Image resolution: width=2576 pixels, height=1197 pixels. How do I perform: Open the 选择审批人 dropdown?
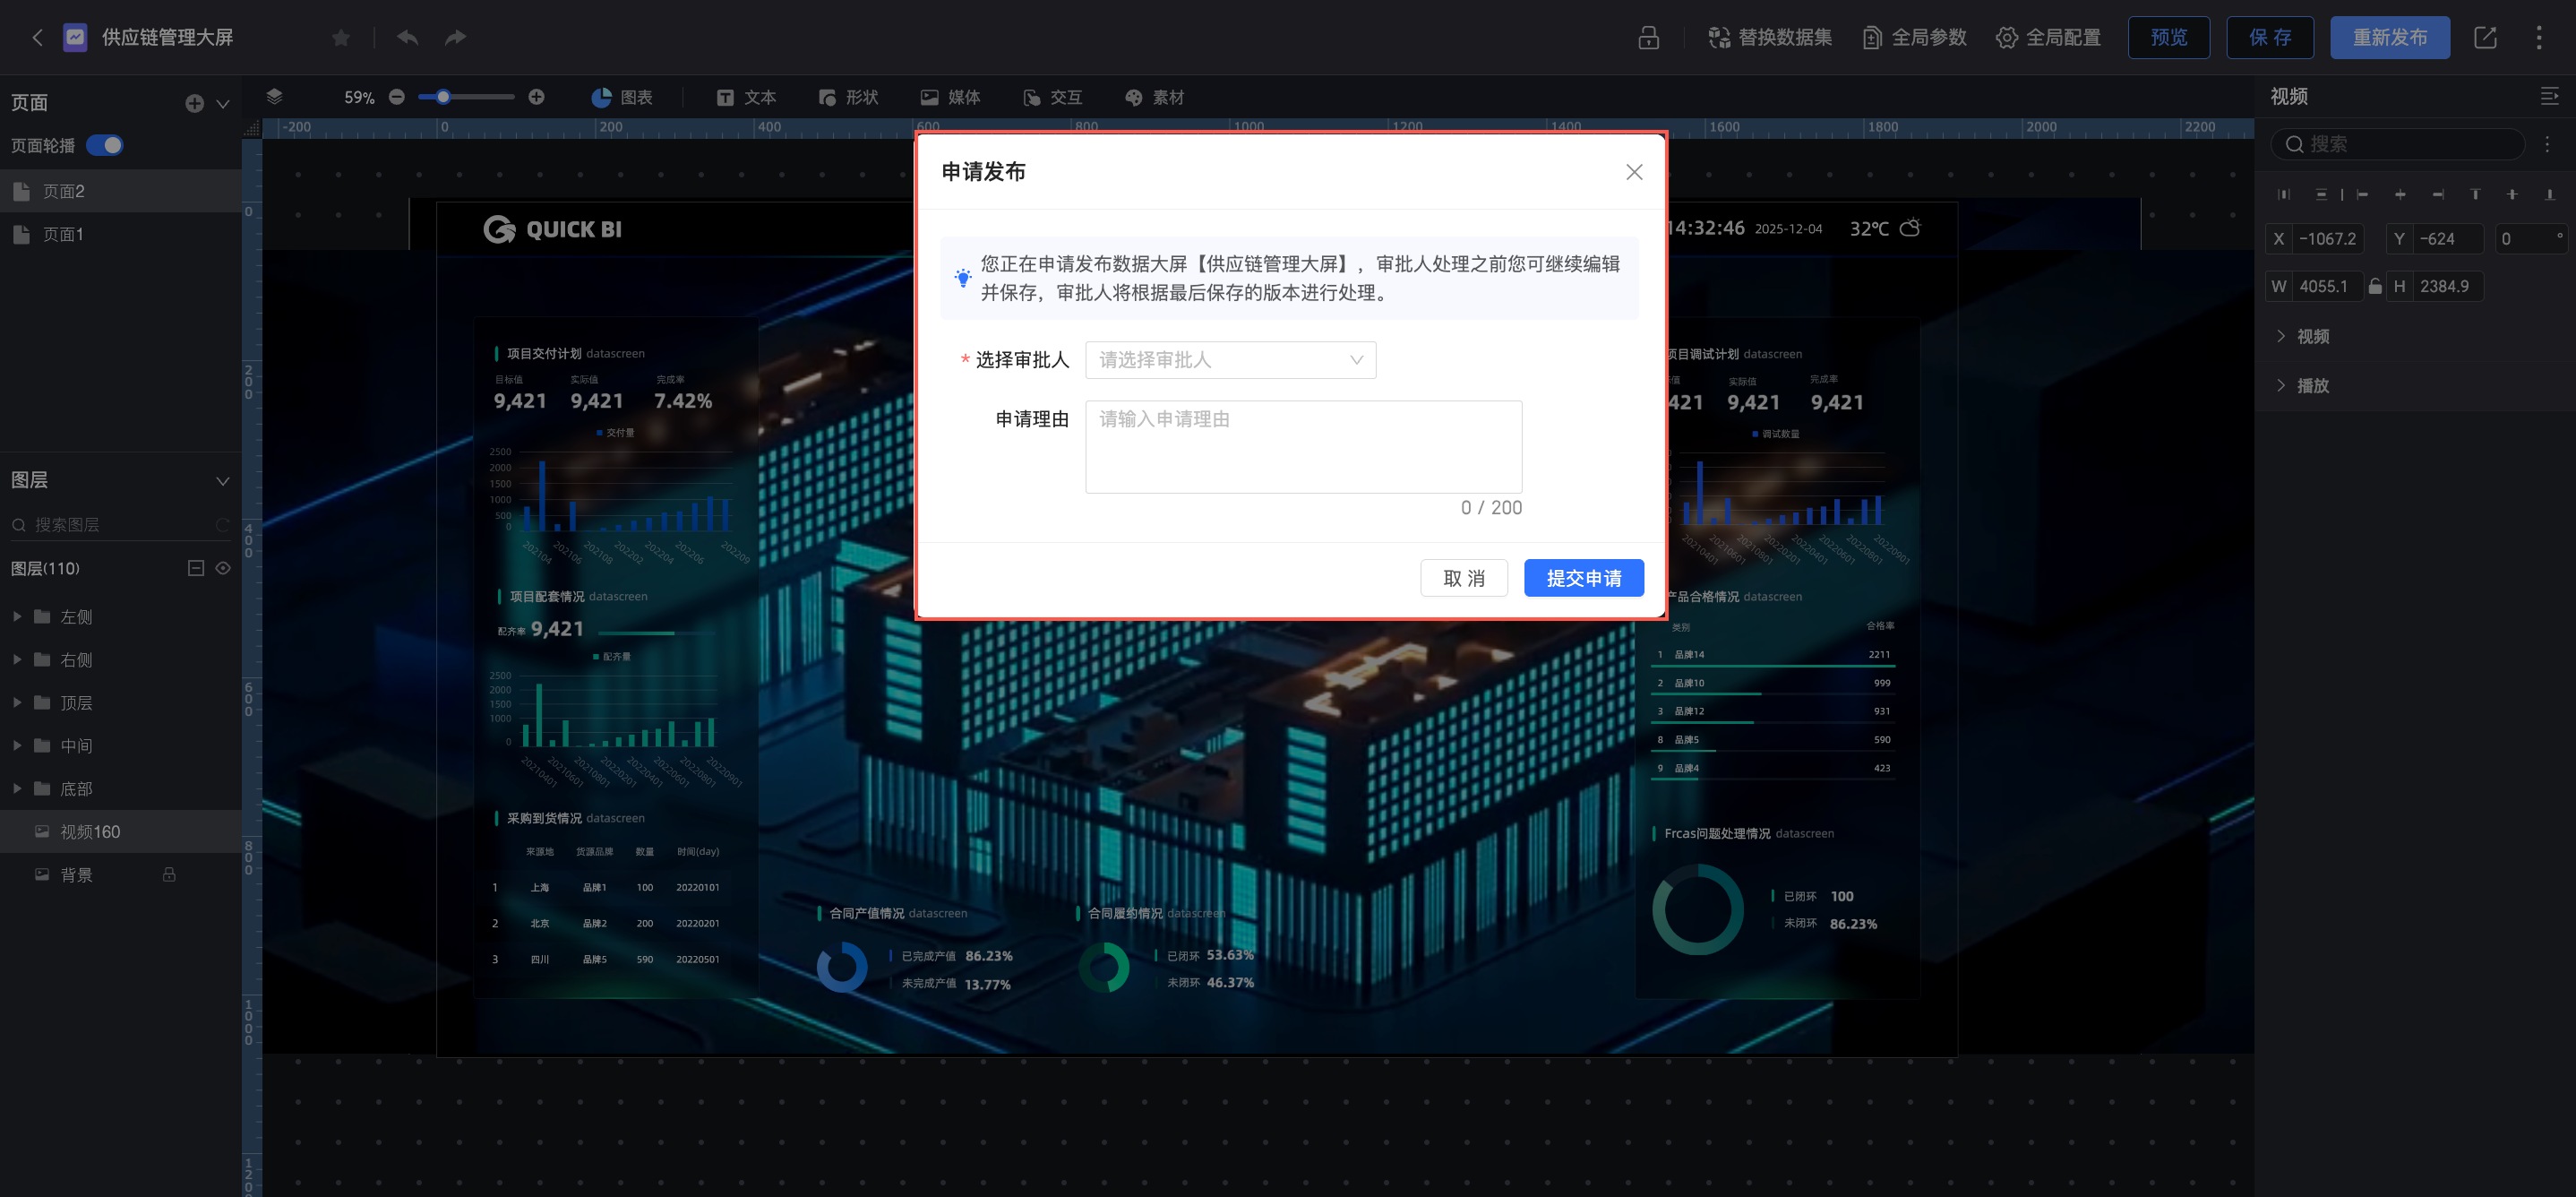(x=1230, y=360)
